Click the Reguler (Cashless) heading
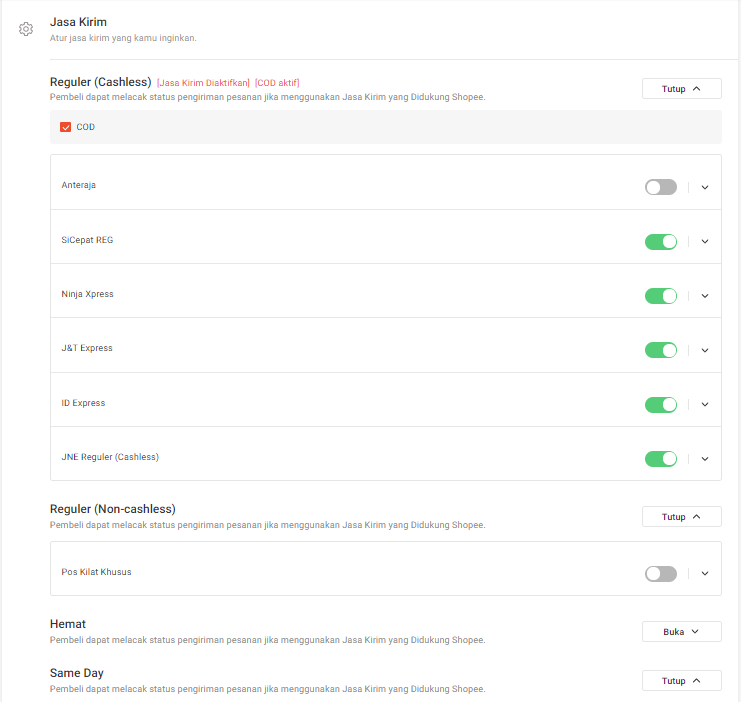741x702 pixels. (x=101, y=82)
